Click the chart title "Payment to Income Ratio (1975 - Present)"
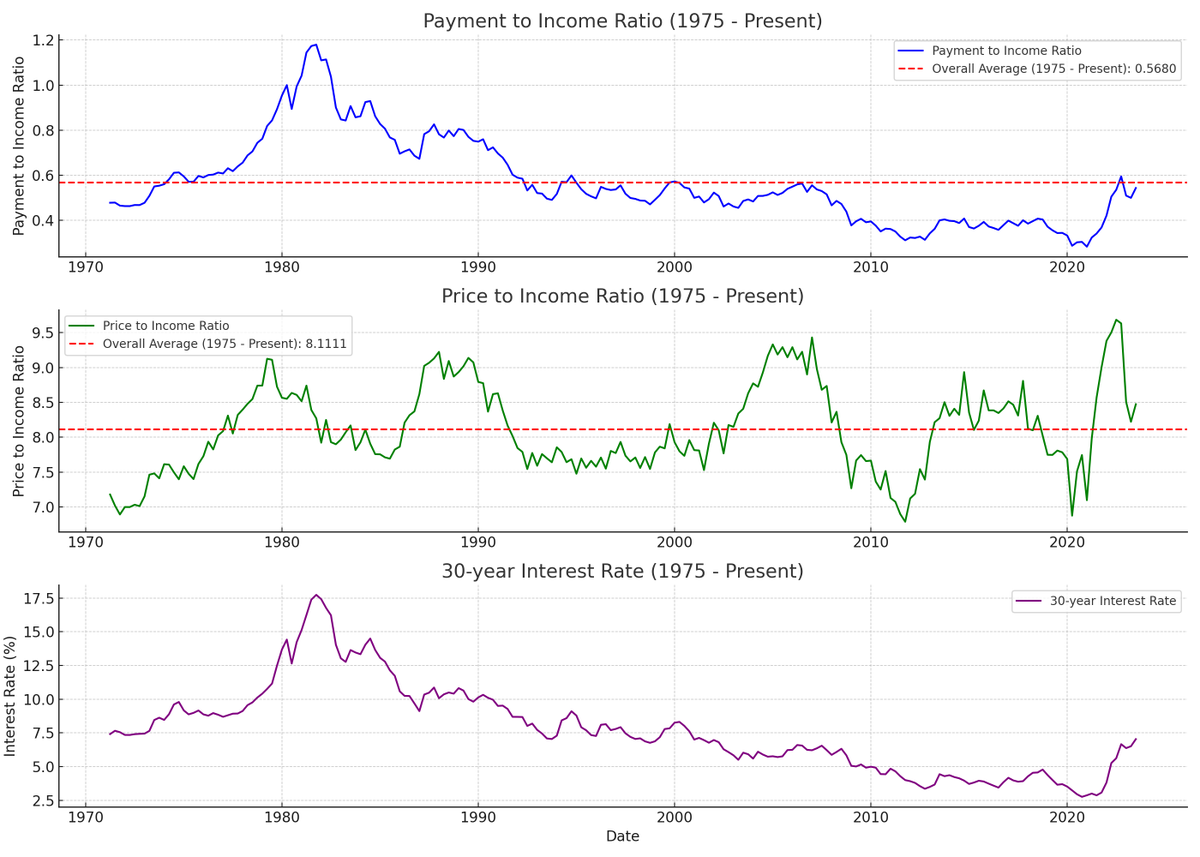1200x857 pixels. [x=623, y=21]
